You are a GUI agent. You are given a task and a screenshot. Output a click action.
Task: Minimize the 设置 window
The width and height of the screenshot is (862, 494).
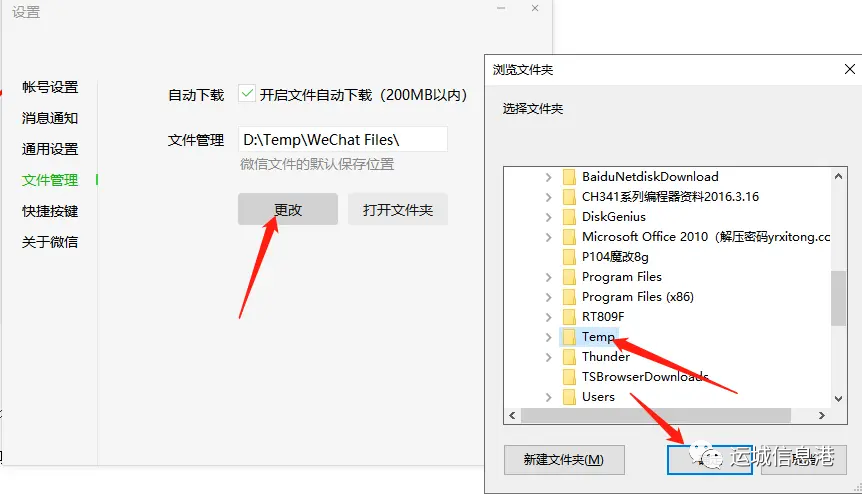[x=501, y=8]
